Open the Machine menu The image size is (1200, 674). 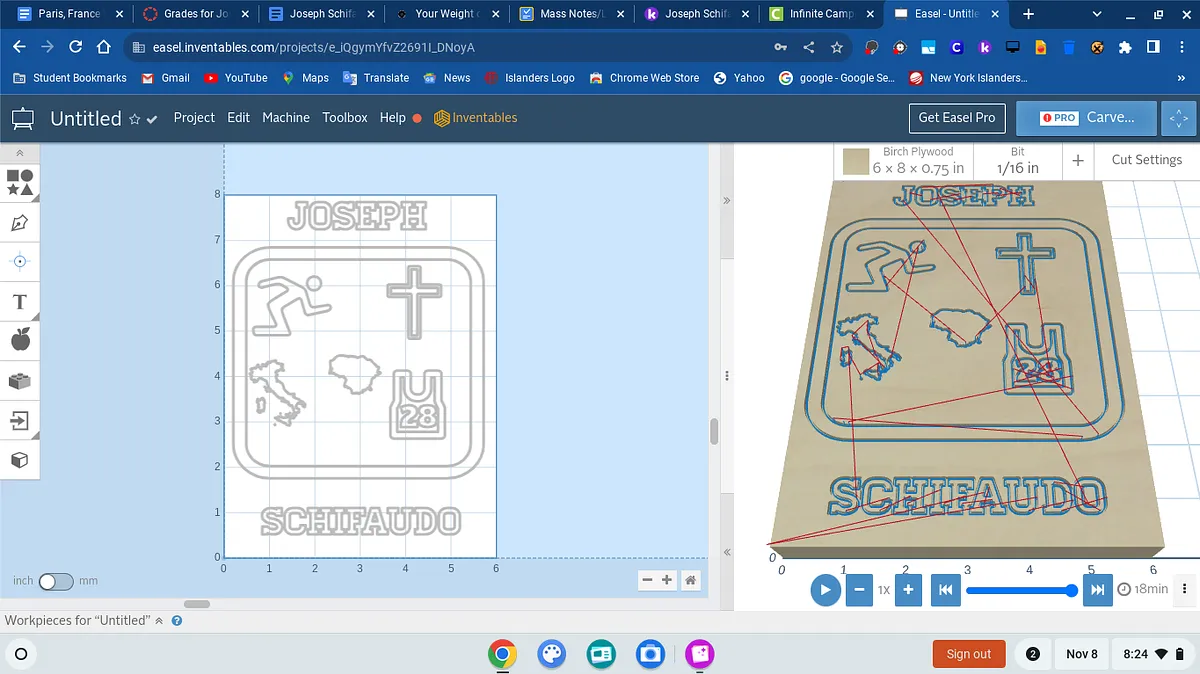[x=286, y=118]
